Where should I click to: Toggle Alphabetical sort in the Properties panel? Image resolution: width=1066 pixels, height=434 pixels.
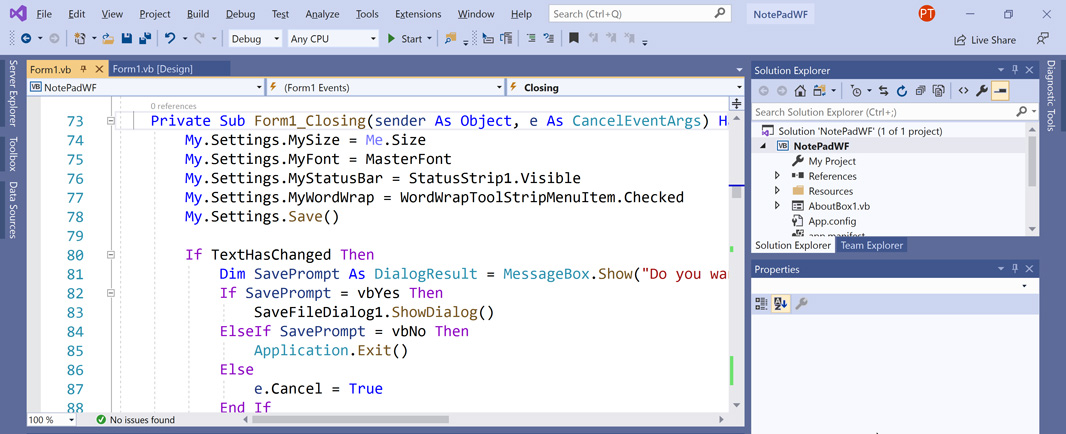(781, 304)
